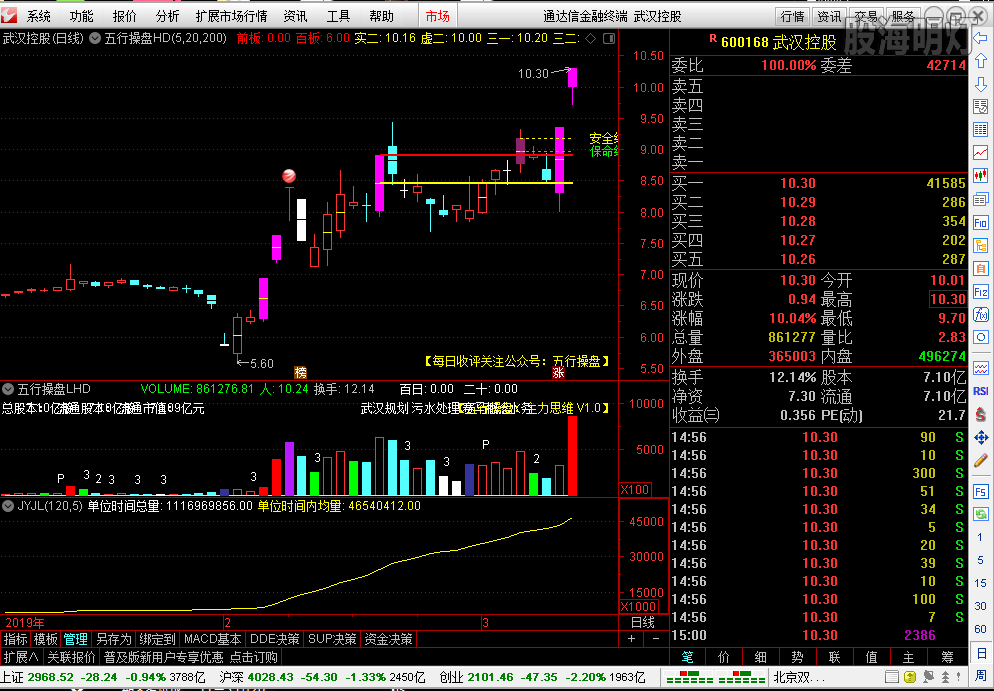Click the F5 chart switch icon

point(981,492)
